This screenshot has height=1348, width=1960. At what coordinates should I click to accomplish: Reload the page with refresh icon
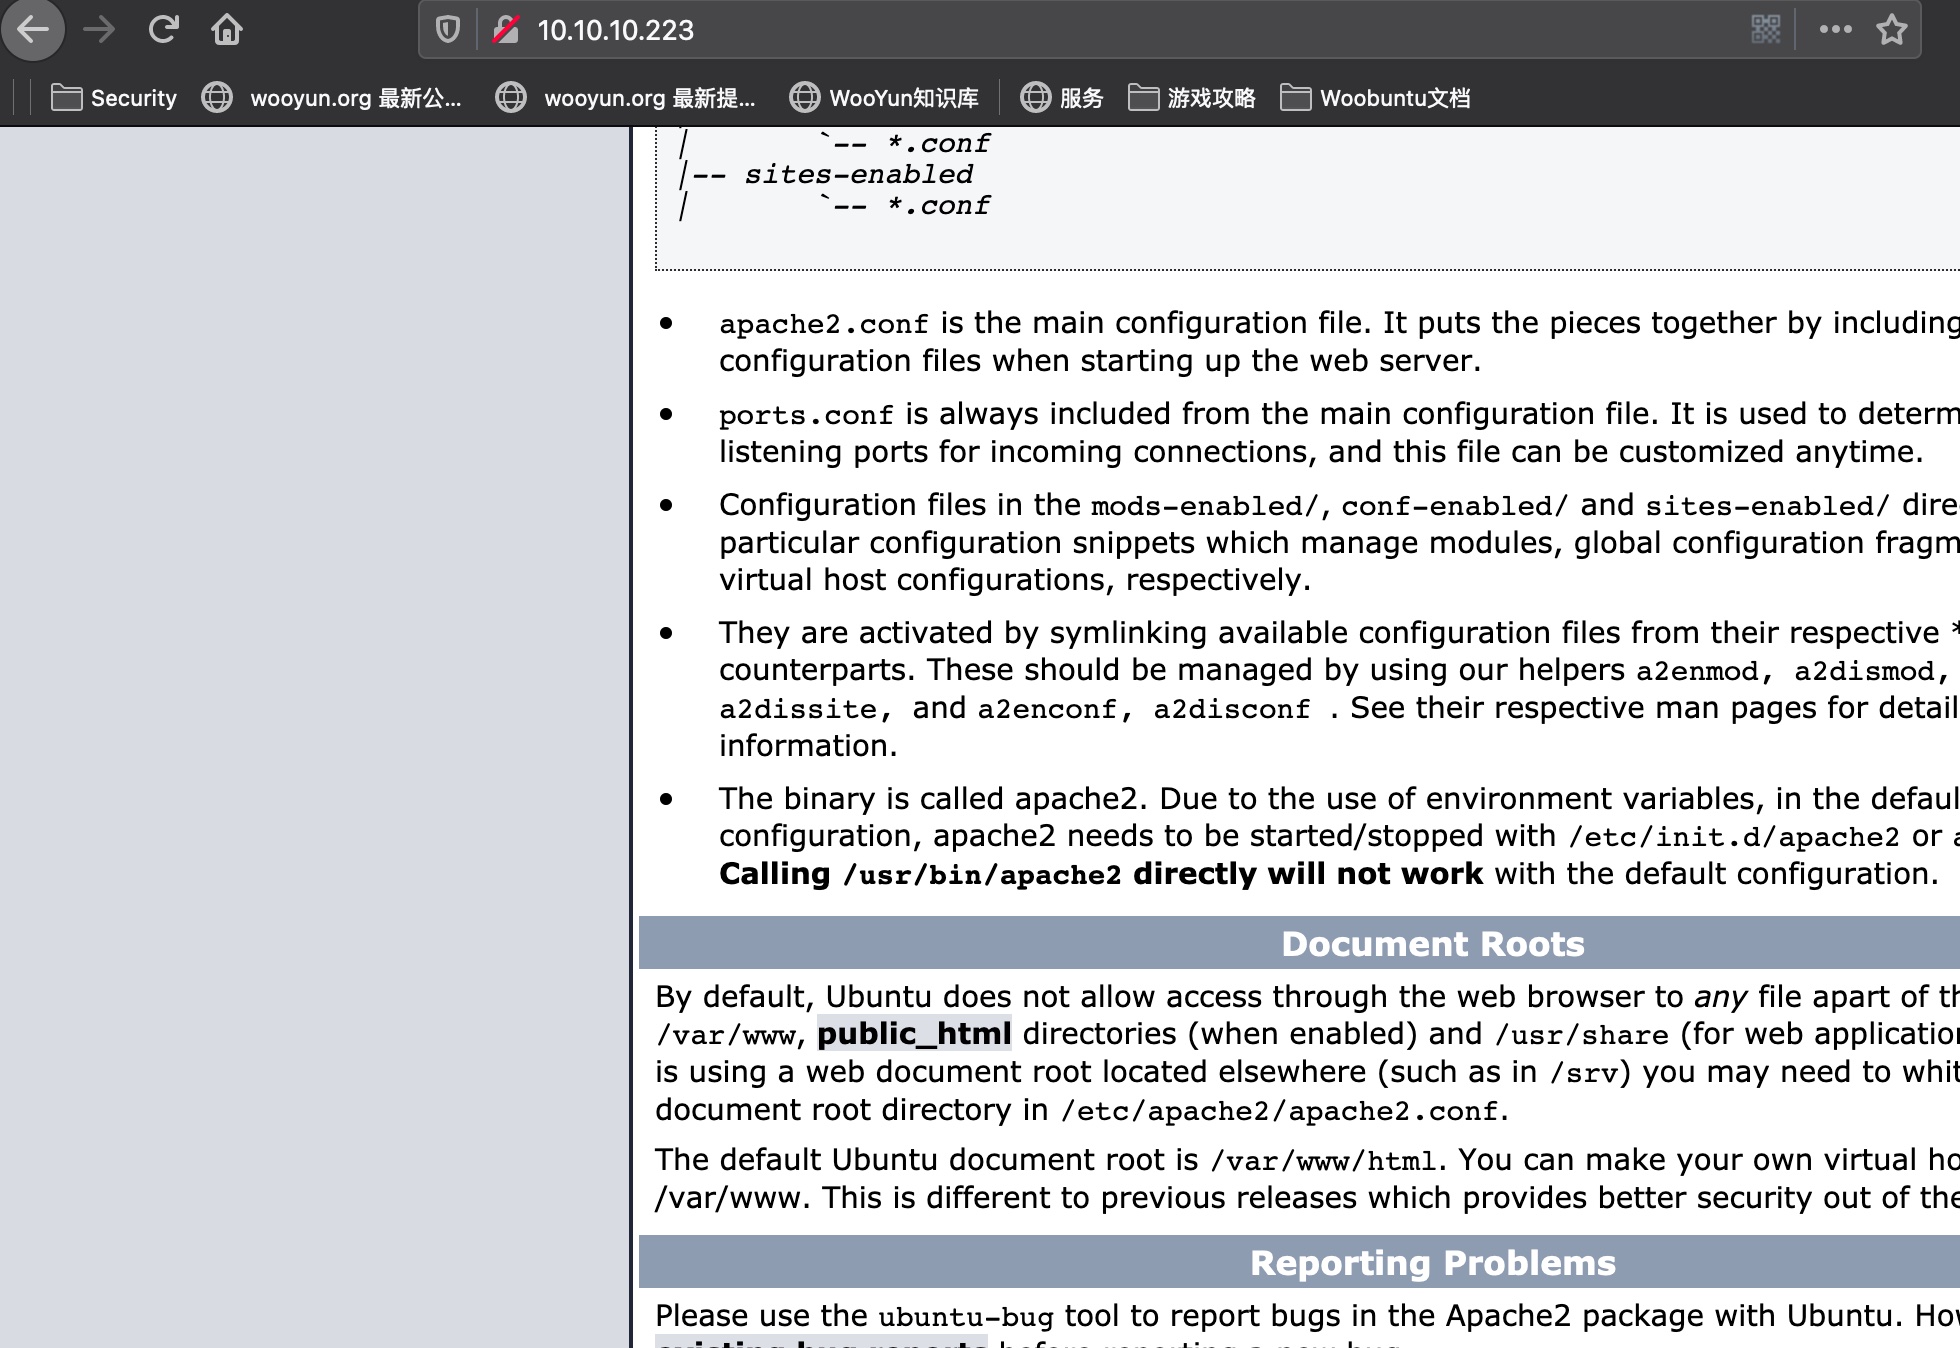[x=163, y=30]
